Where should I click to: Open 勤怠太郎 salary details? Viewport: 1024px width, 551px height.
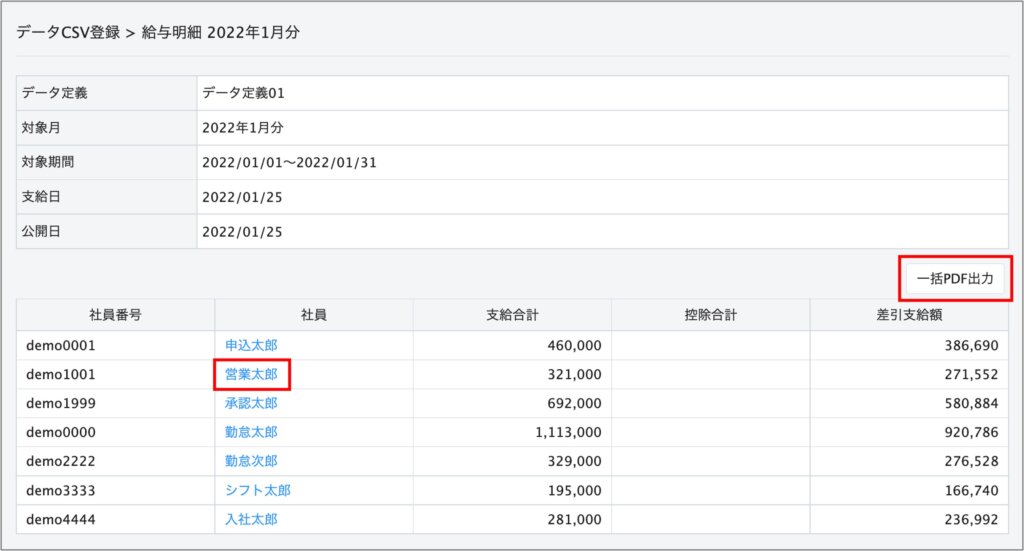pos(251,432)
